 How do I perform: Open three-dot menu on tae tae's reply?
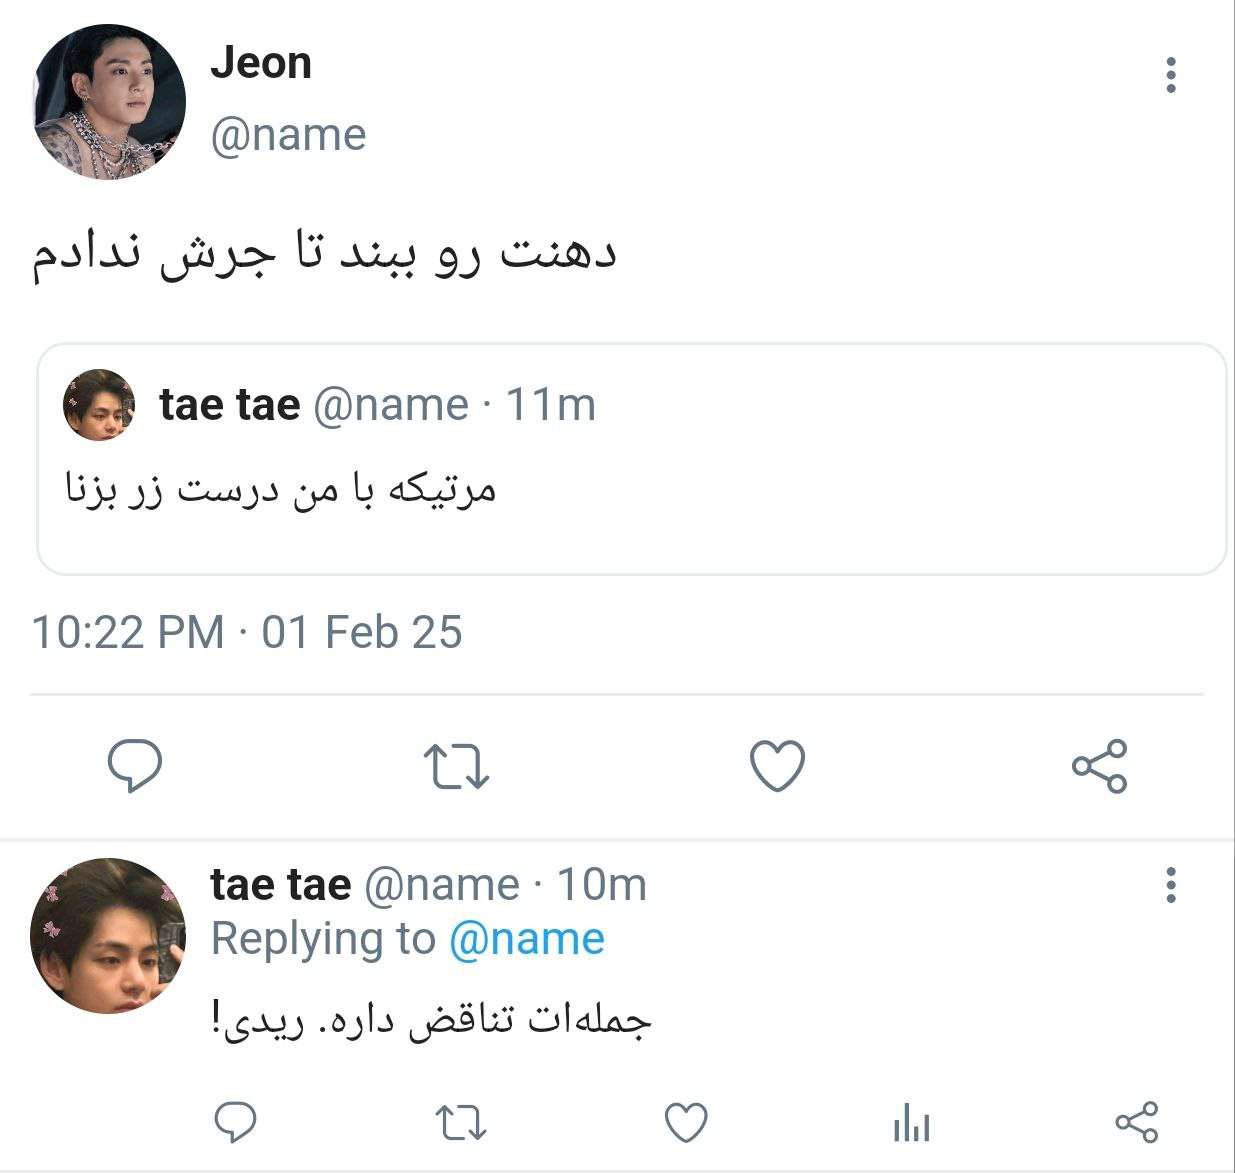click(x=1171, y=885)
